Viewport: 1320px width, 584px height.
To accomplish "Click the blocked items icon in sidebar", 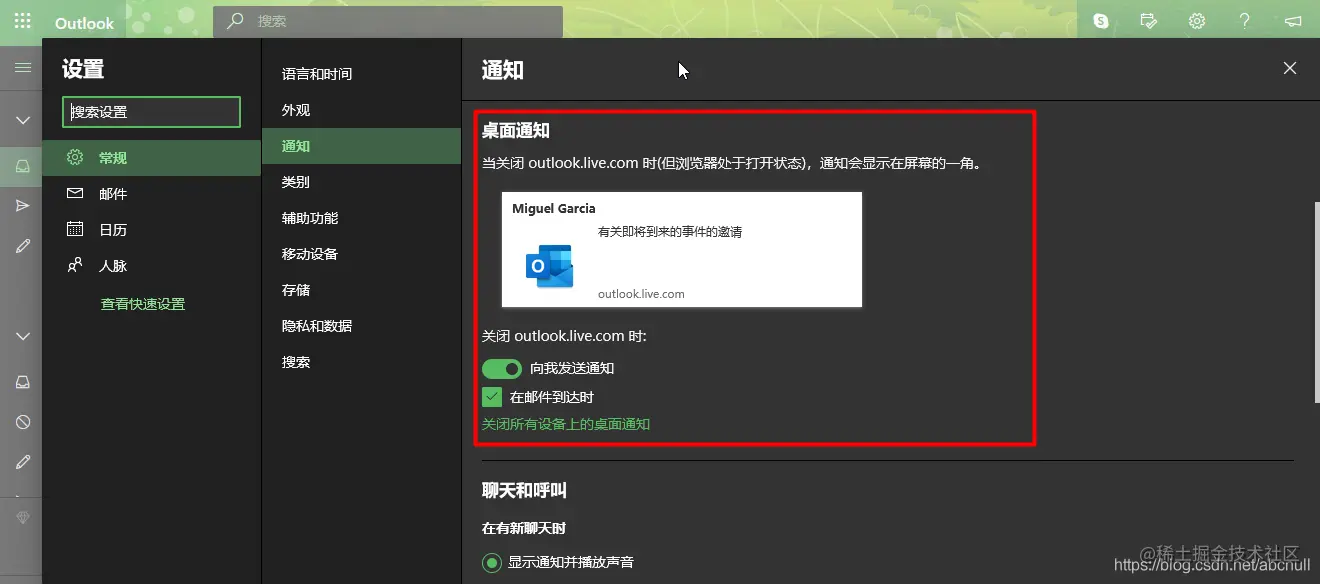I will pyautogui.click(x=22, y=421).
